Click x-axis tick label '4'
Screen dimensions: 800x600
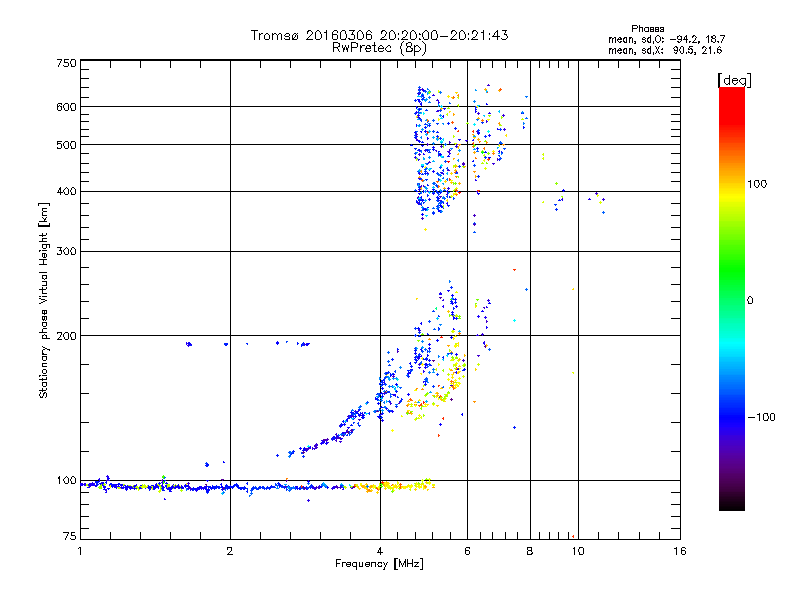pyautogui.click(x=380, y=552)
